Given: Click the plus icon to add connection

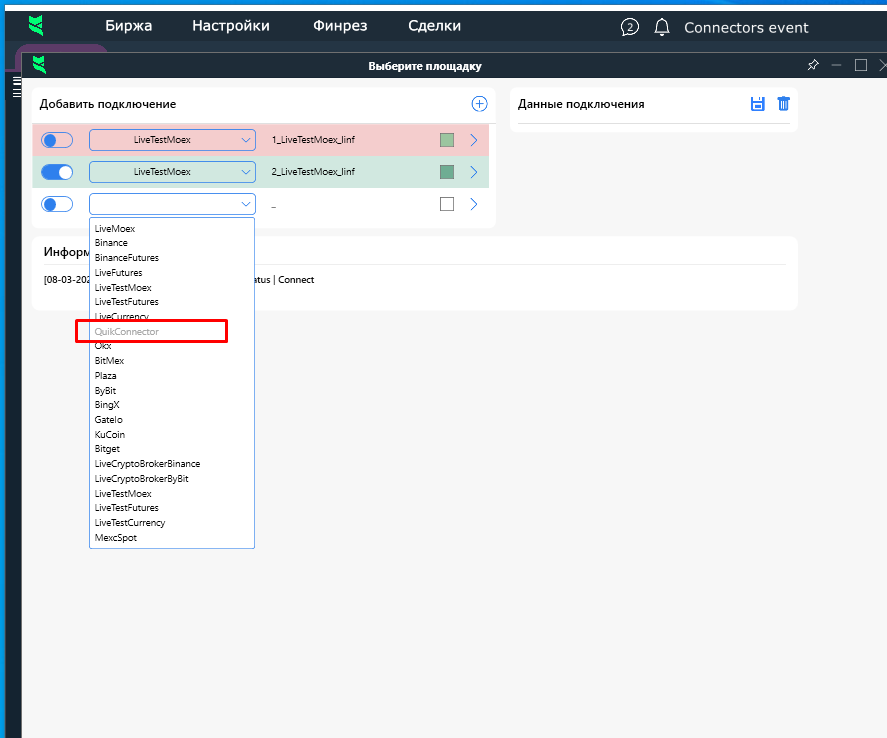Looking at the screenshot, I should (479, 104).
